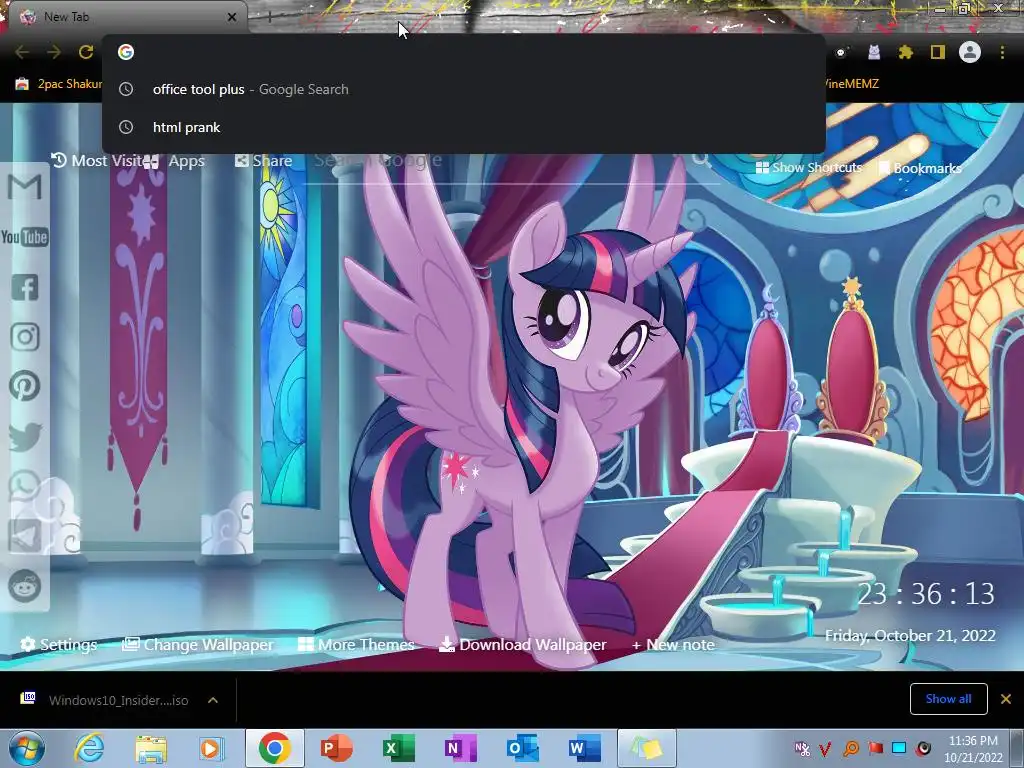Launch Outlook from the taskbar
The height and width of the screenshot is (768, 1024).
pos(522,748)
